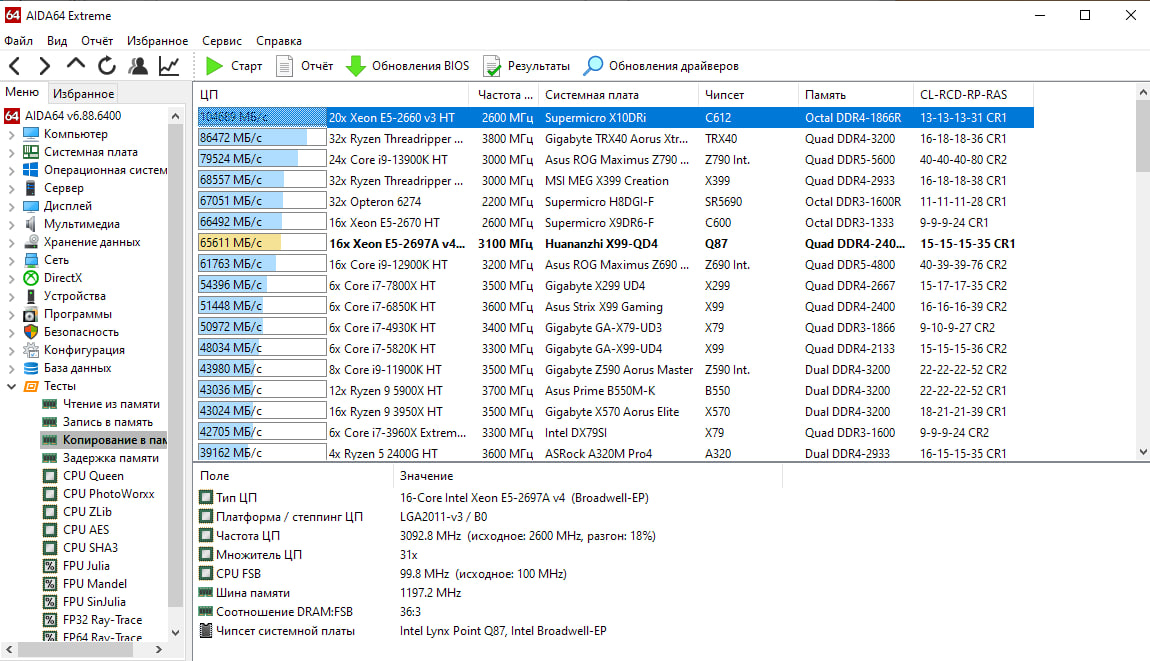Click the Forward navigation arrow
1150x661 pixels.
point(45,66)
